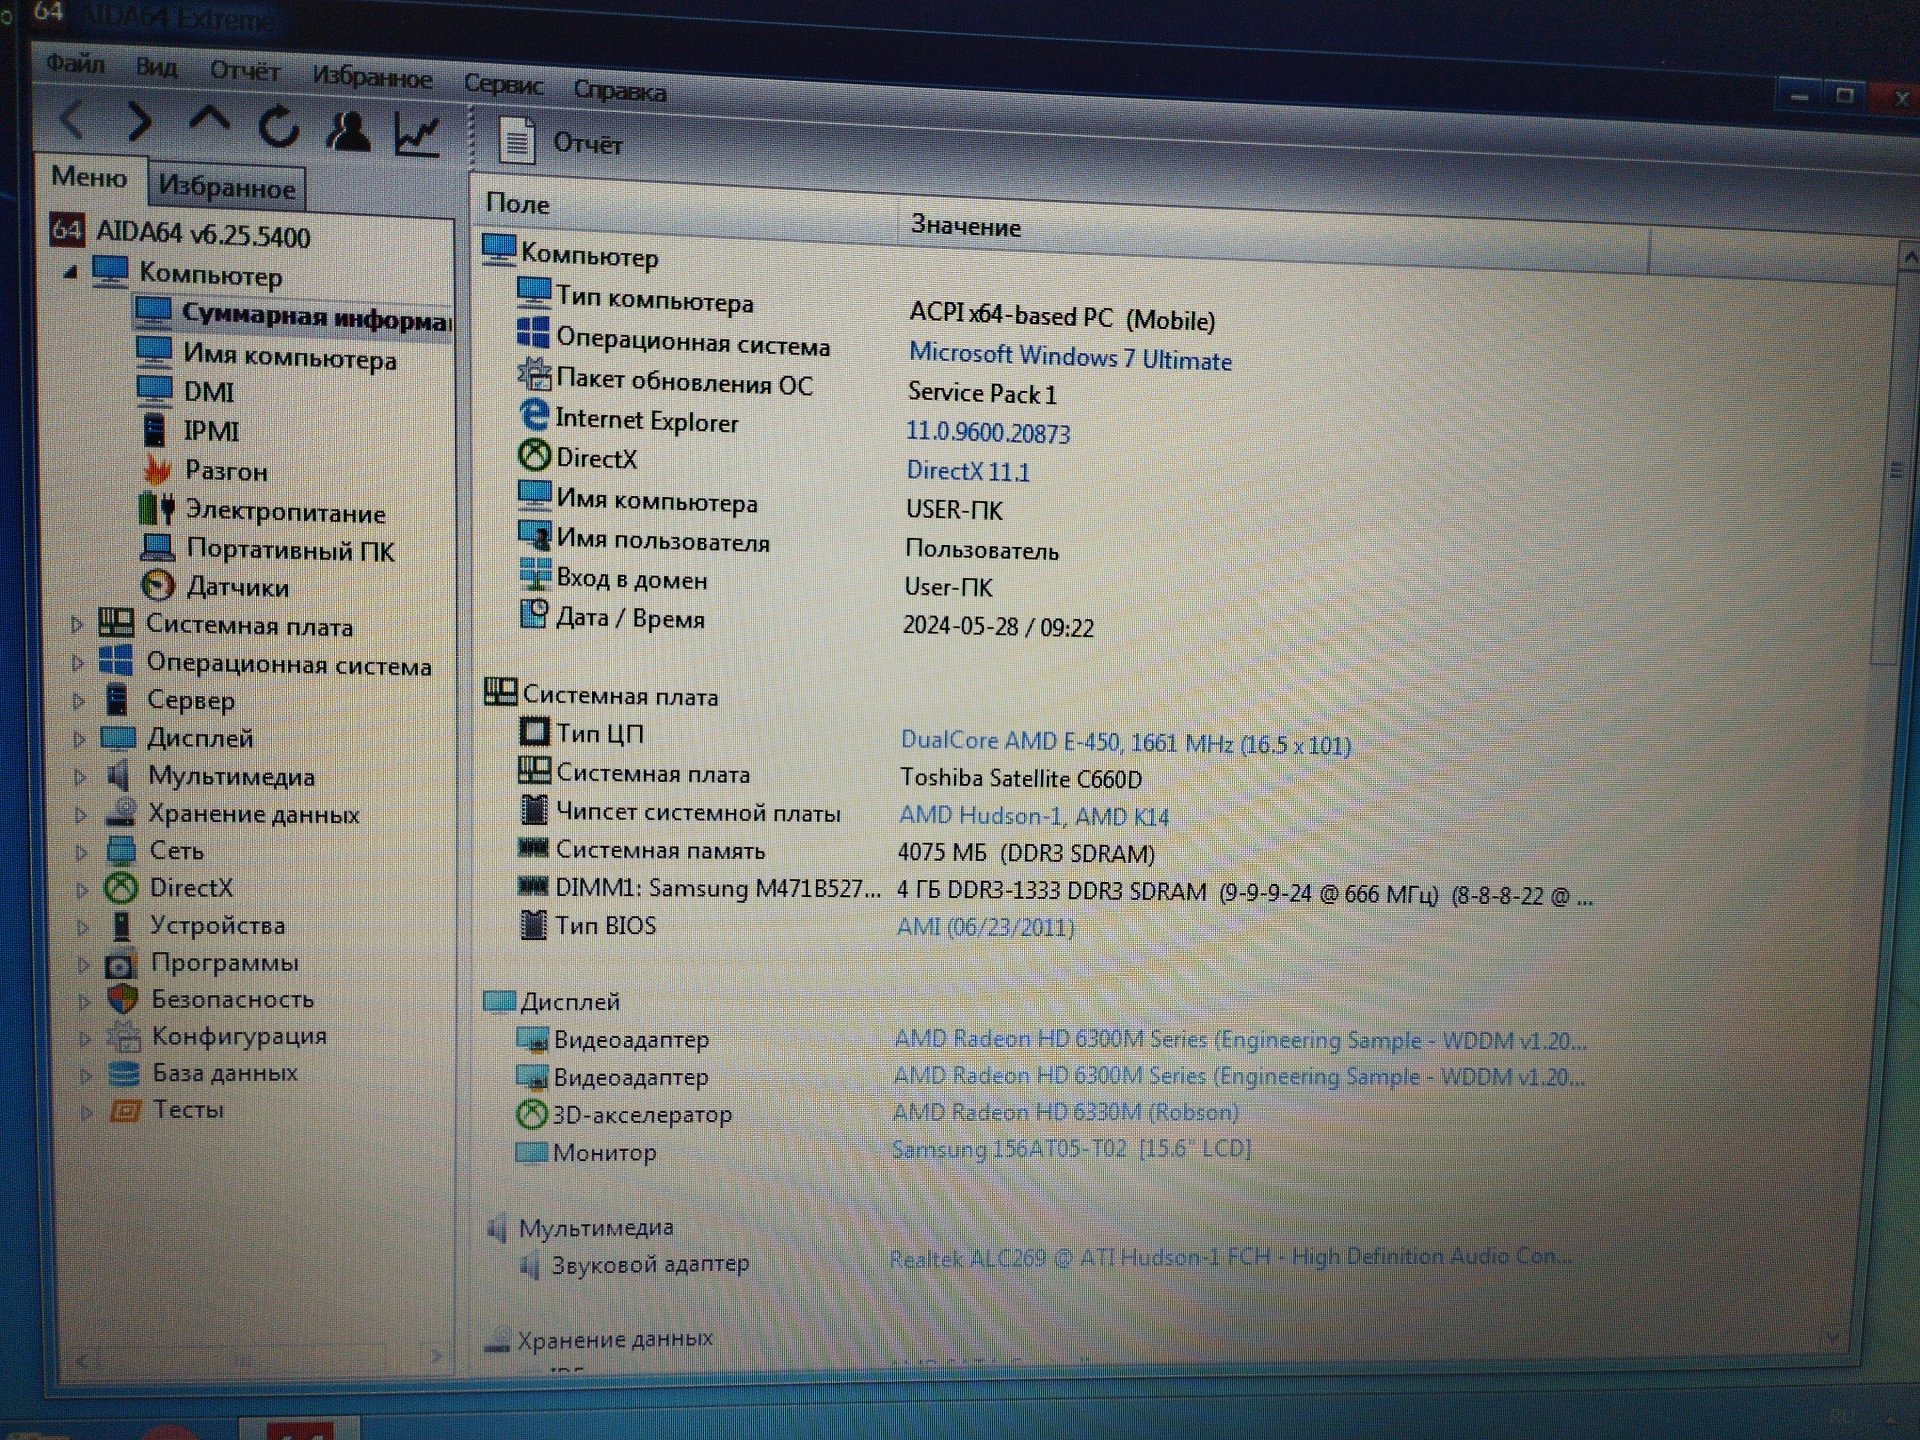The width and height of the screenshot is (1920, 1440).
Task: Open Датчики gauge icon item
Action: point(158,585)
